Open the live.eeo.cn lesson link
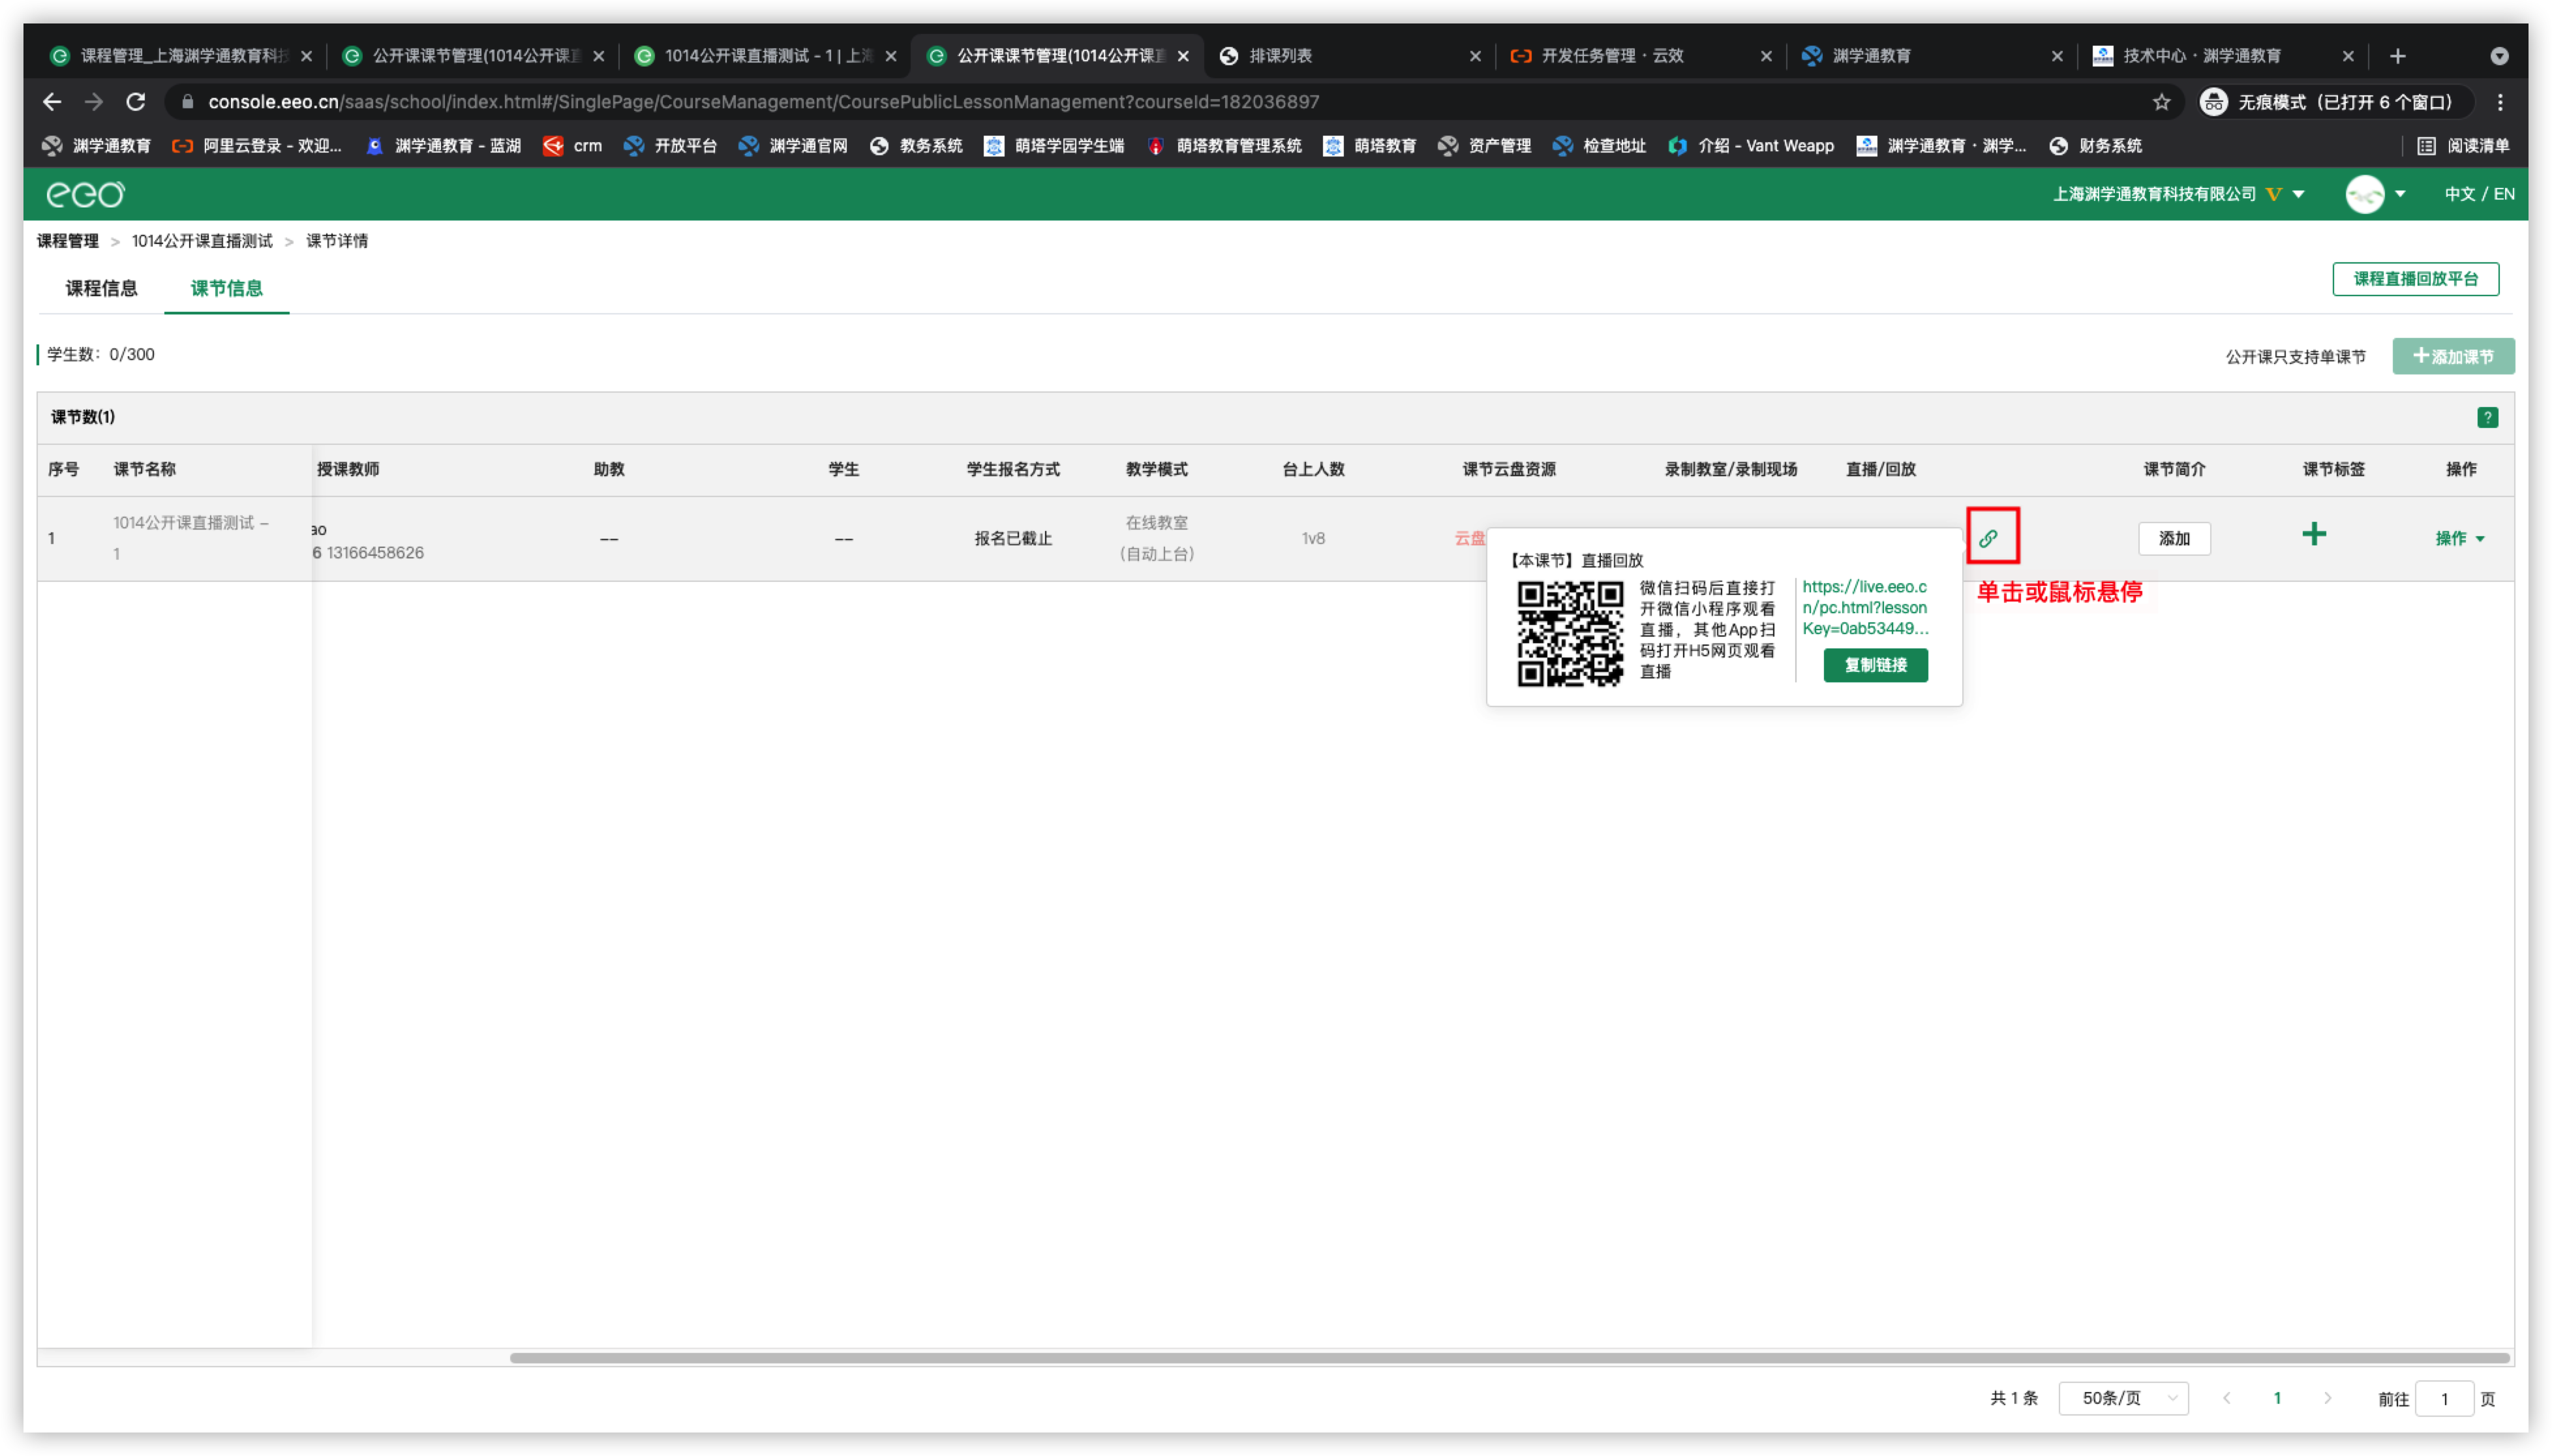The image size is (2552, 1456). 1864,607
